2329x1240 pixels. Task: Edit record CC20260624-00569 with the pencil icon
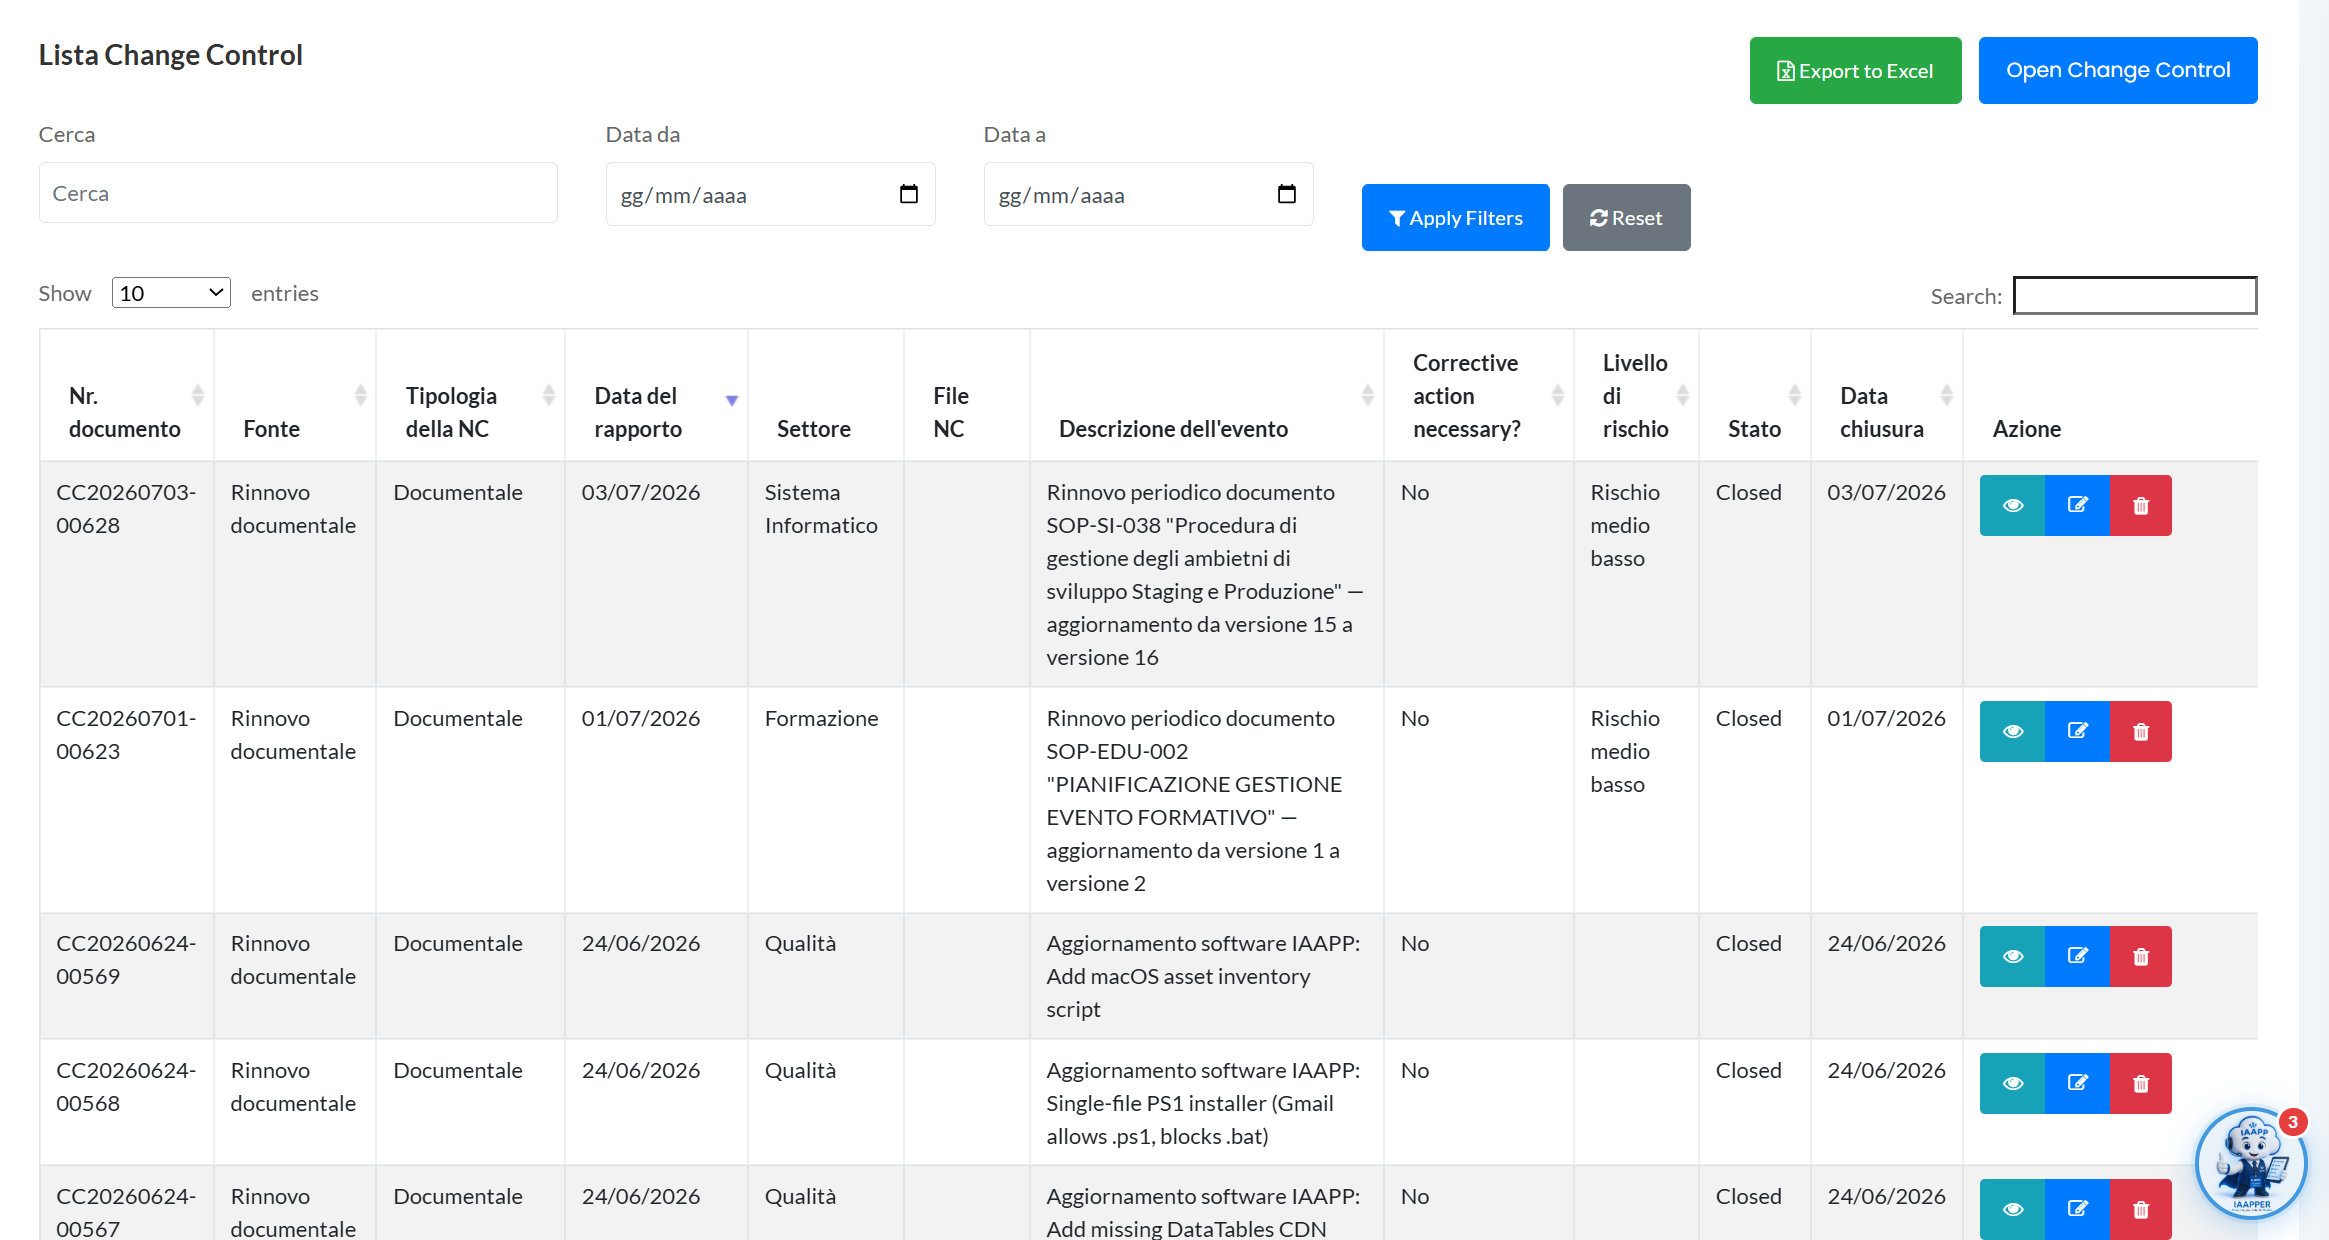click(x=2077, y=956)
